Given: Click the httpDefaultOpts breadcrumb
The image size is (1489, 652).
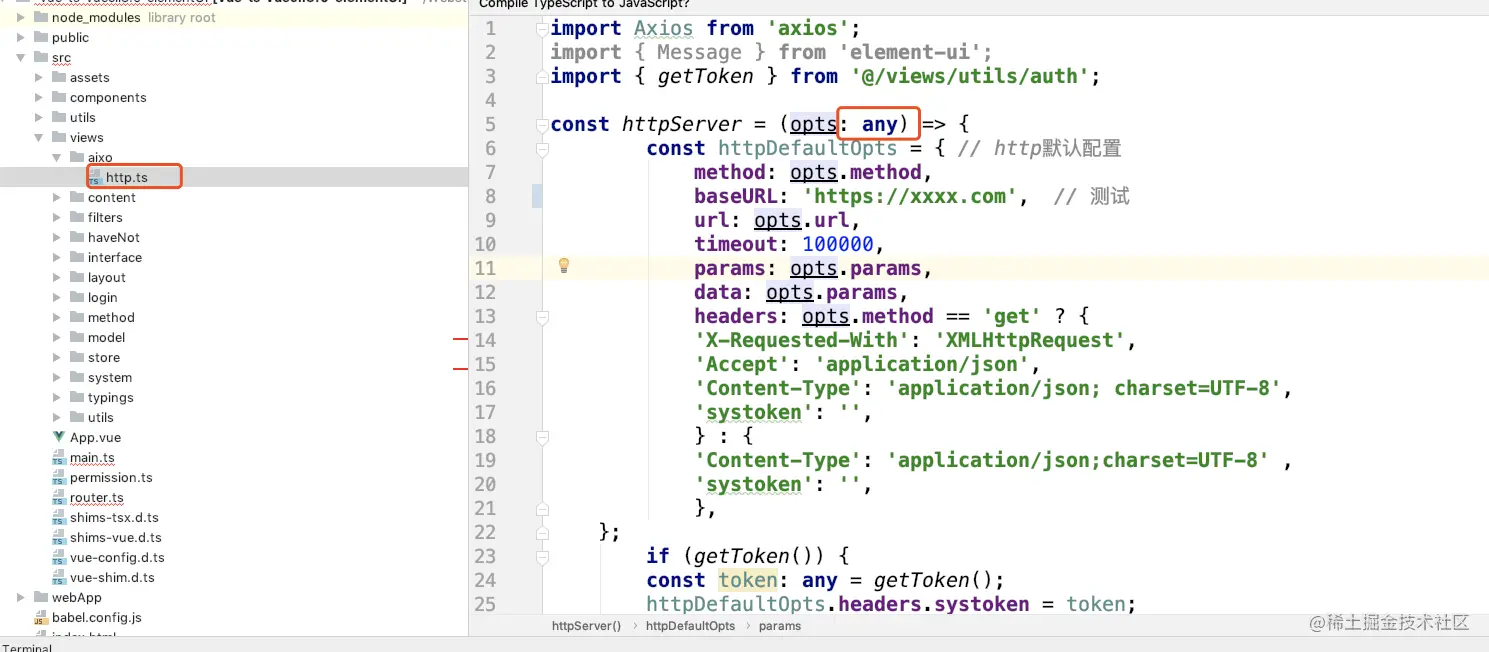Looking at the screenshot, I should coord(690,626).
